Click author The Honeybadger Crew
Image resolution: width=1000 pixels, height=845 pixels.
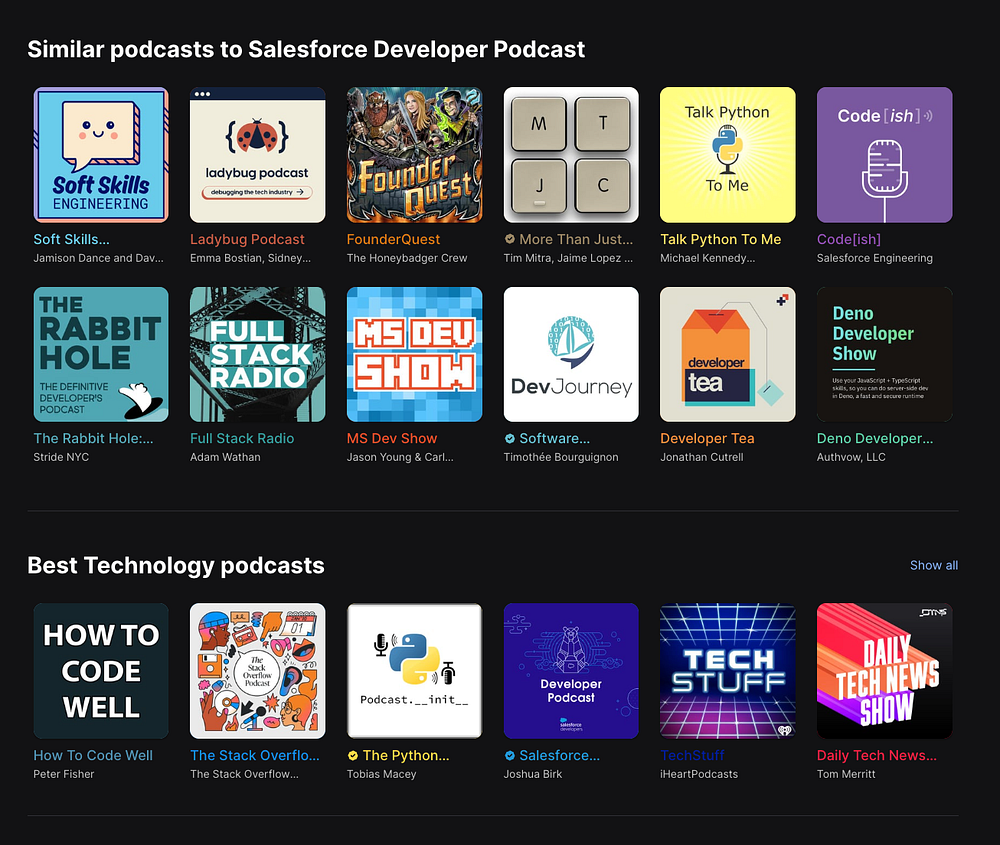pyautogui.click(x=407, y=258)
